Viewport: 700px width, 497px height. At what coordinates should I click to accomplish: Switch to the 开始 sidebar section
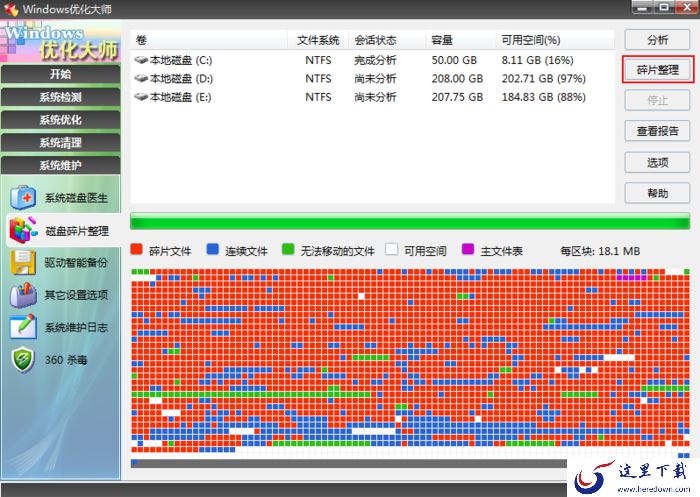pos(60,74)
